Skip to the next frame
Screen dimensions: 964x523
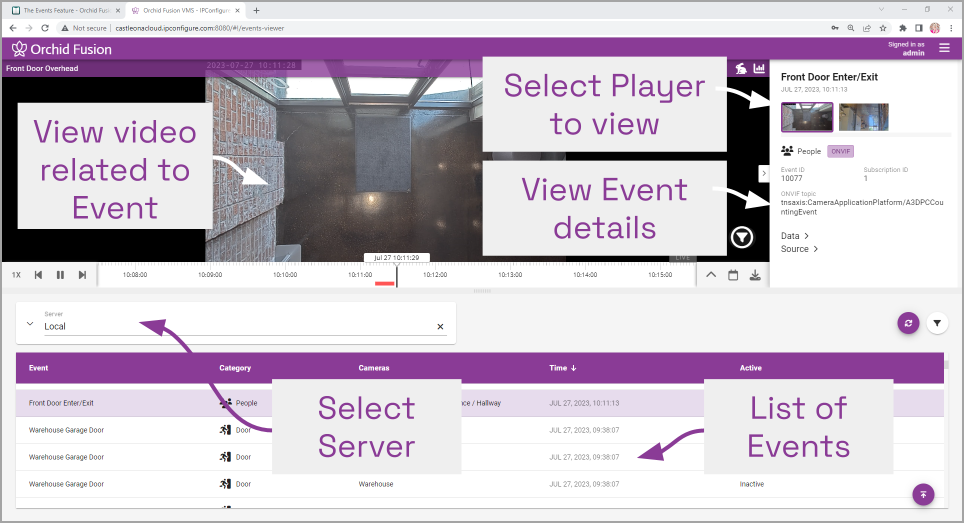[x=82, y=275]
